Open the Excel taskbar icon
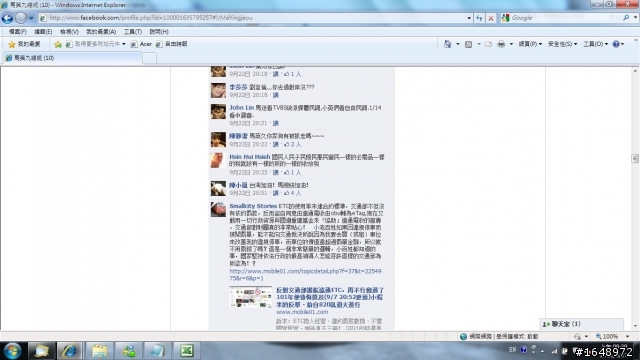This screenshot has height=360, width=640. (187, 351)
